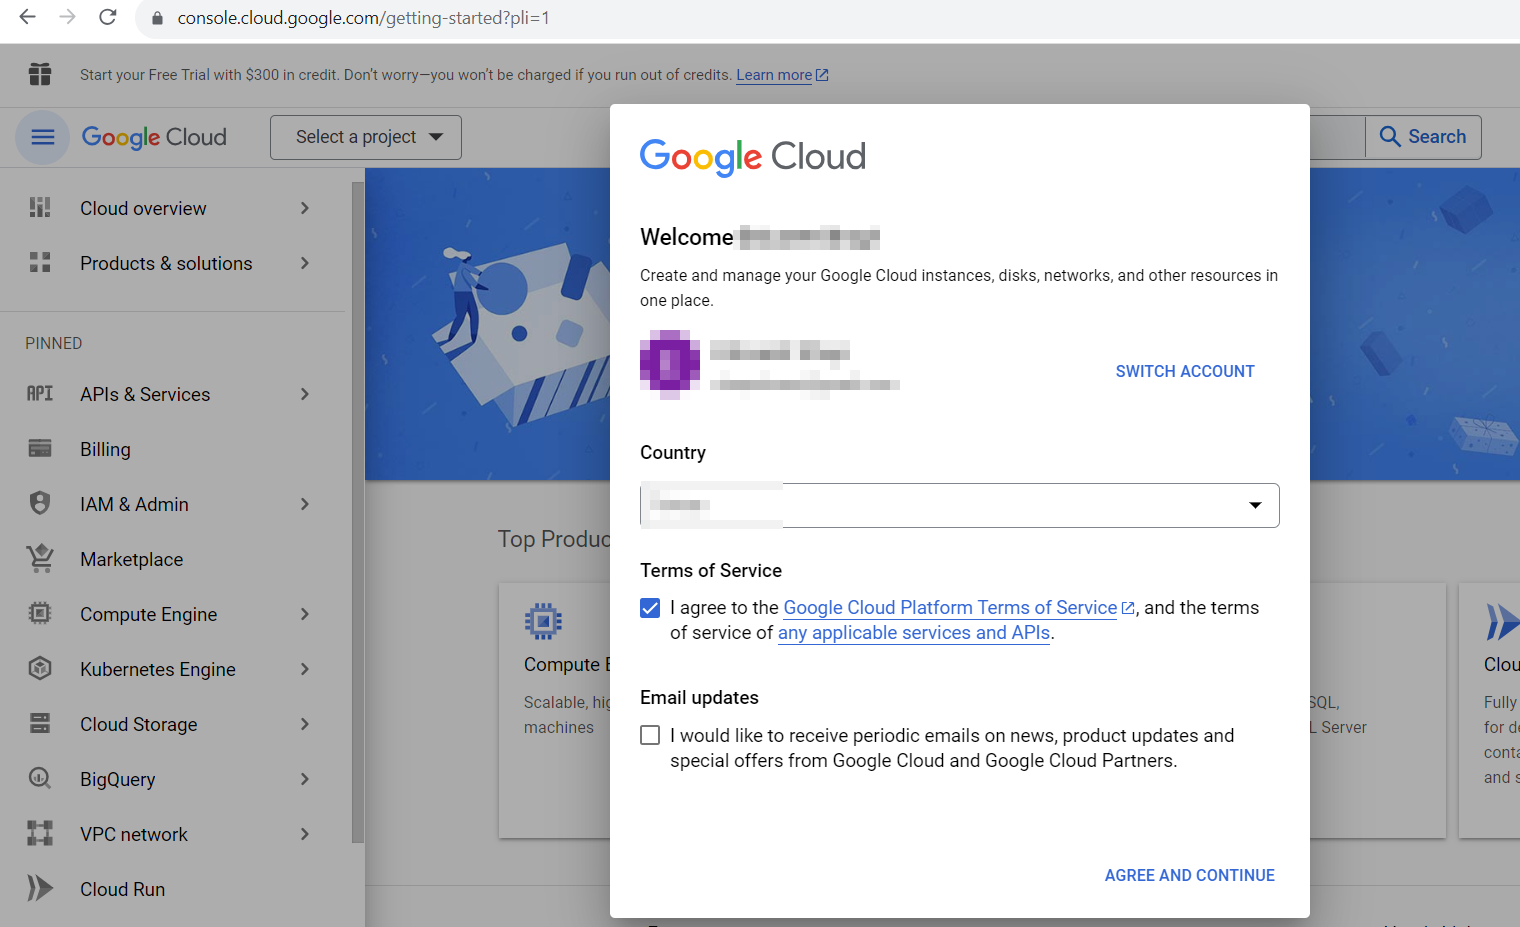This screenshot has height=927, width=1520.
Task: Expand the APIs & Services submenu chevron
Action: point(305,394)
